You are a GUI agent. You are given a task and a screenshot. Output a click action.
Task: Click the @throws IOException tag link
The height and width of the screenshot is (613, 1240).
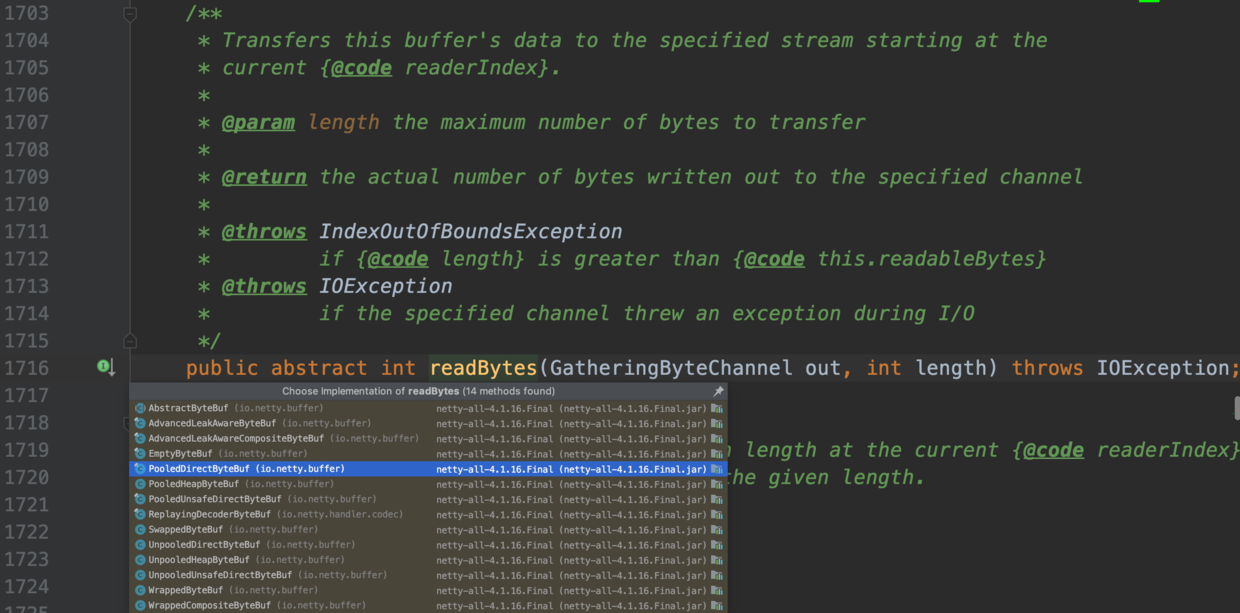tap(264, 285)
